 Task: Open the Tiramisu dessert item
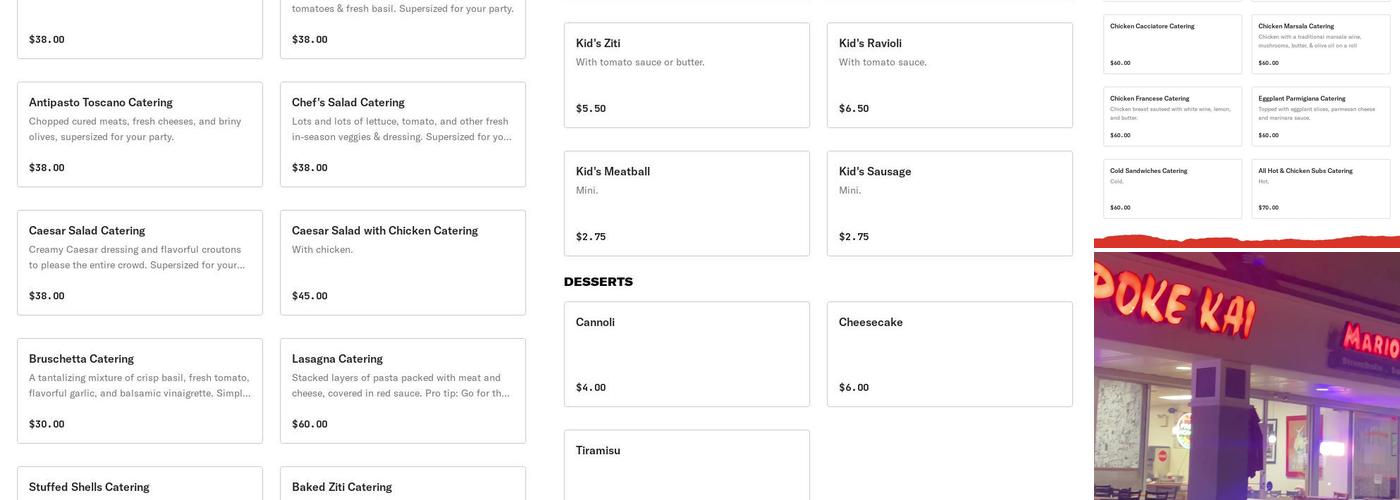(x=686, y=465)
